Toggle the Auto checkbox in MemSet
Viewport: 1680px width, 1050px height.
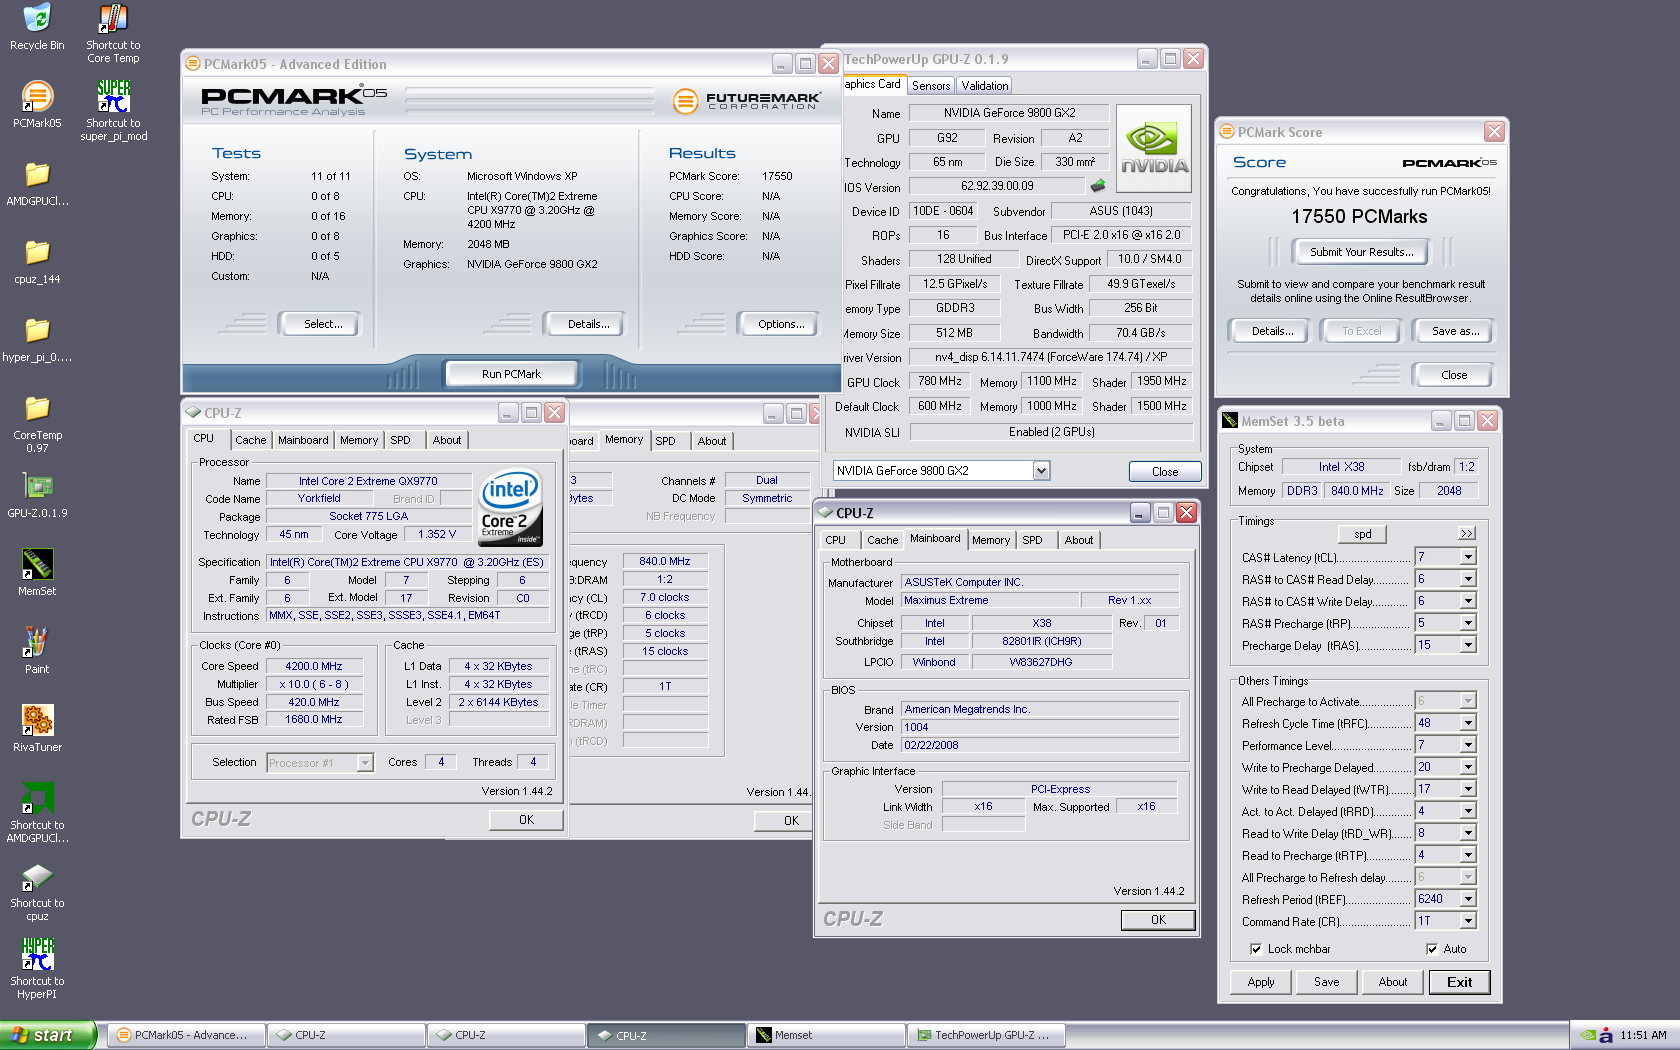point(1432,949)
